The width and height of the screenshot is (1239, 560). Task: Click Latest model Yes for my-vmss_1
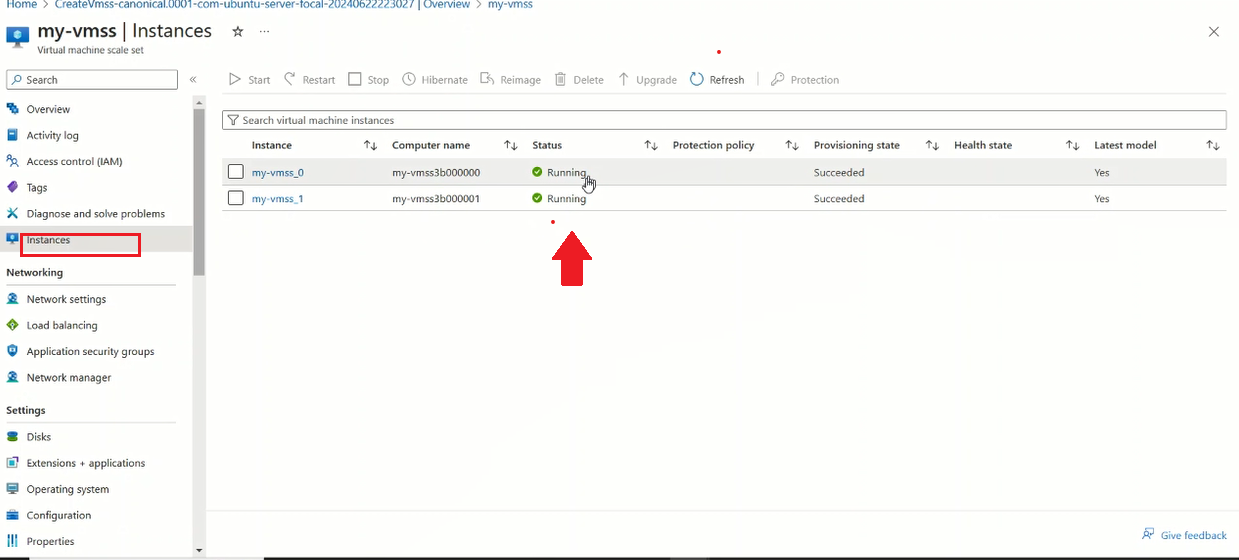point(1102,198)
